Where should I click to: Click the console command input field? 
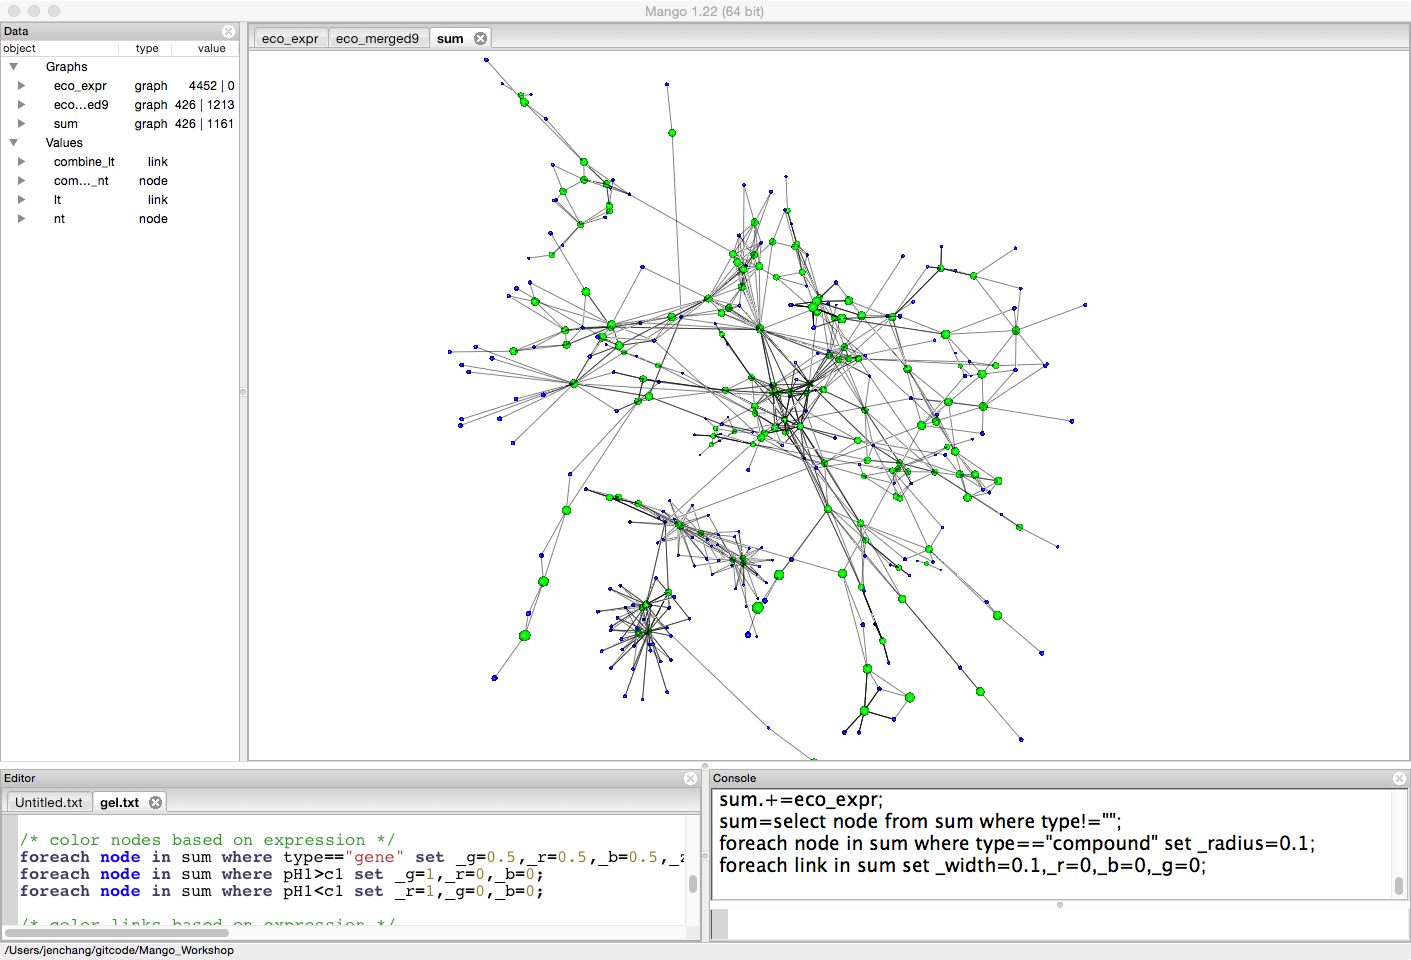(1060, 924)
